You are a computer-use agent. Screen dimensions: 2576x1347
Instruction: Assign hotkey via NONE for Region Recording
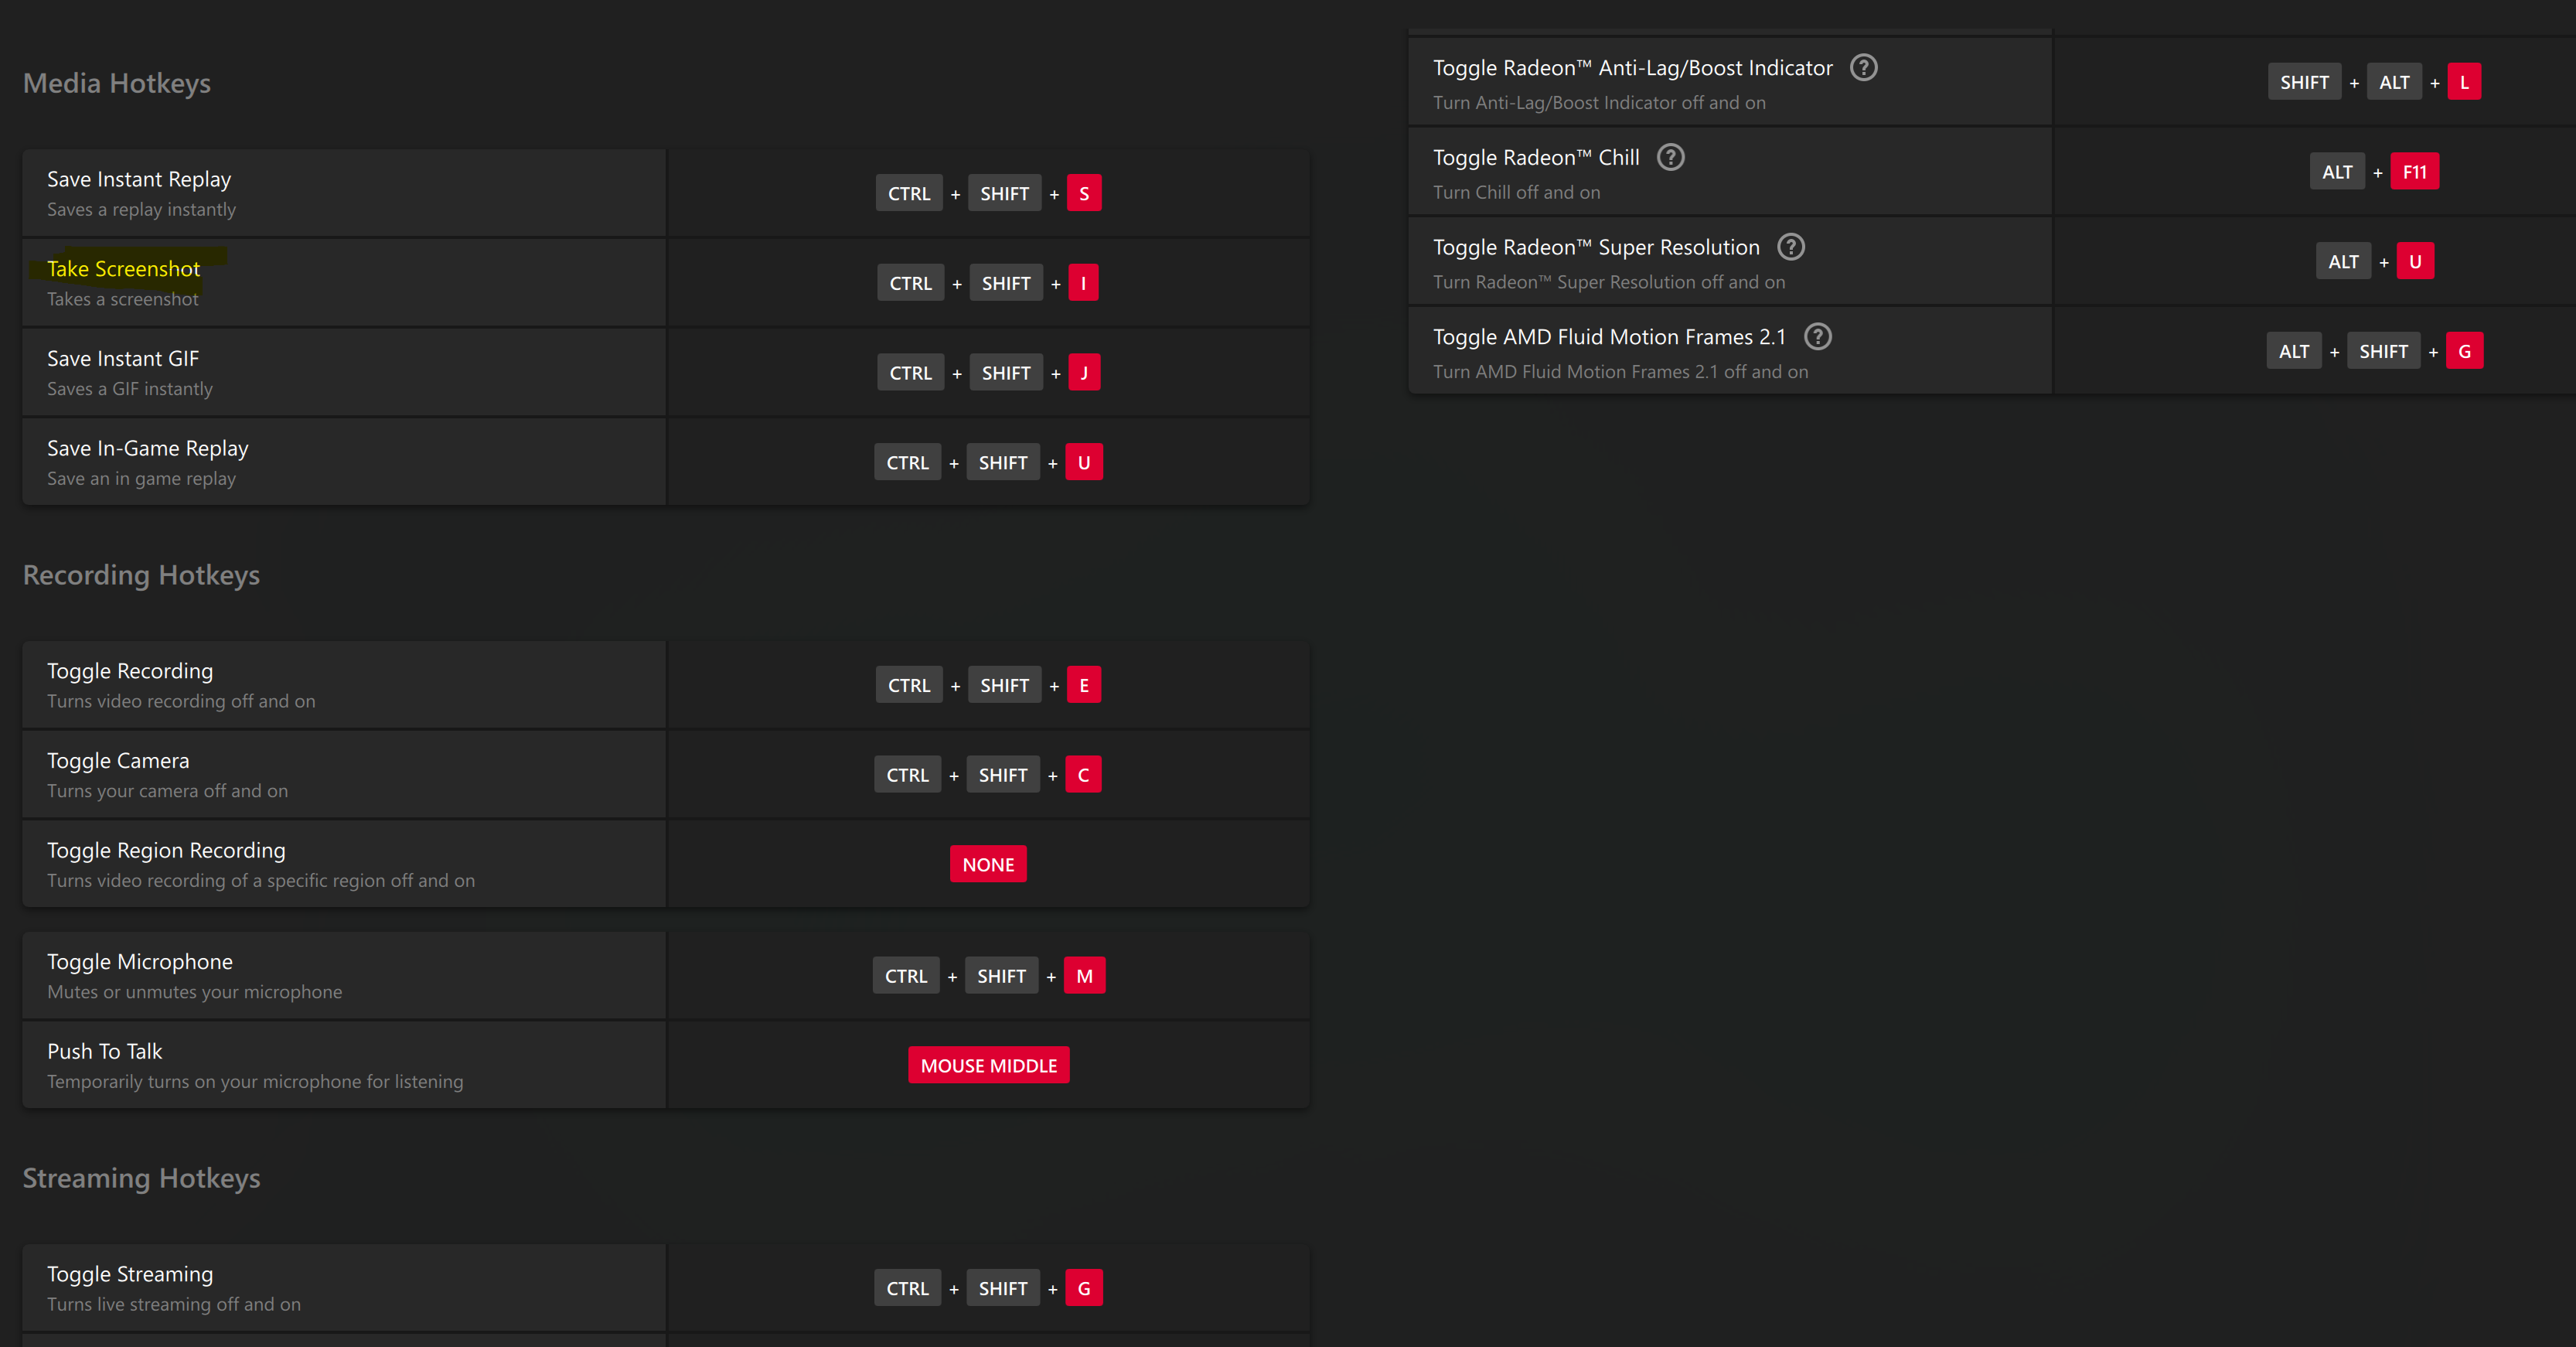(988, 865)
